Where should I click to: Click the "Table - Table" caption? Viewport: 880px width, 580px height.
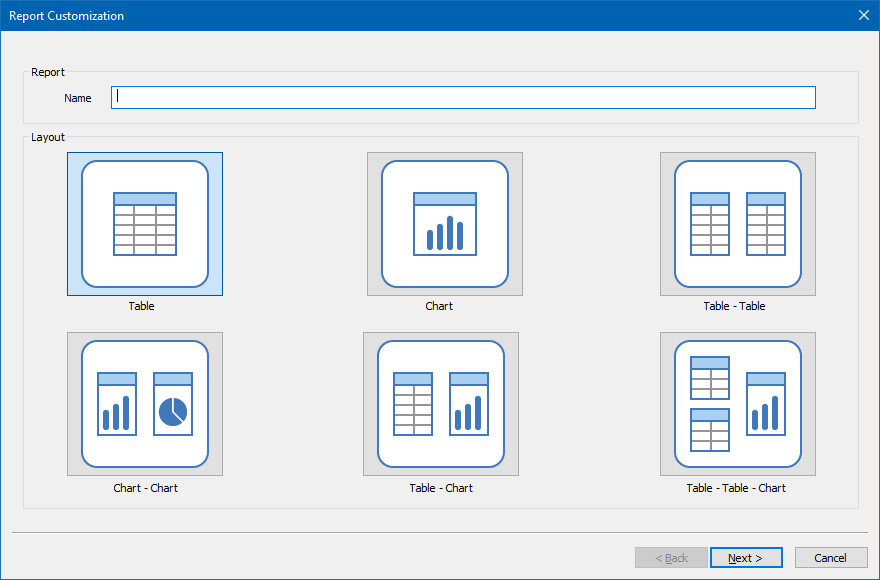click(734, 306)
